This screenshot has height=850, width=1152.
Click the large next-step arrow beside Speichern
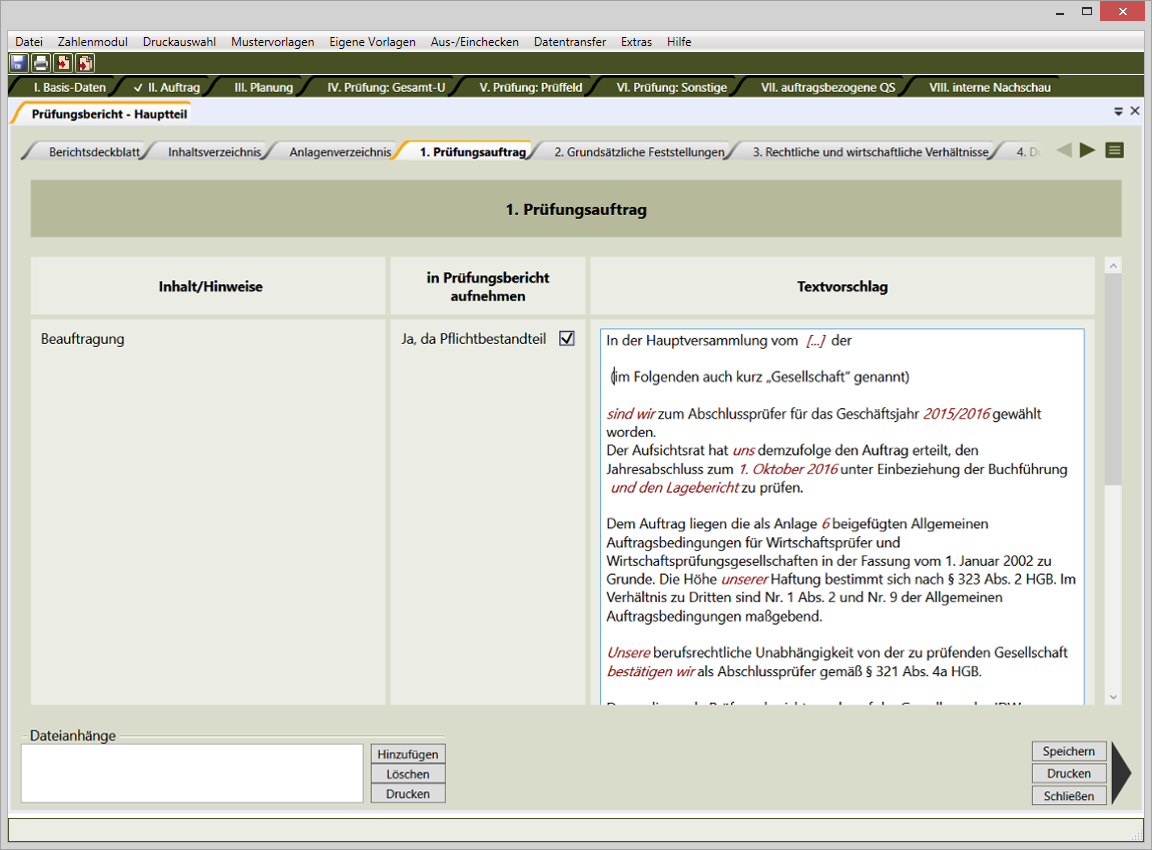coord(1121,772)
